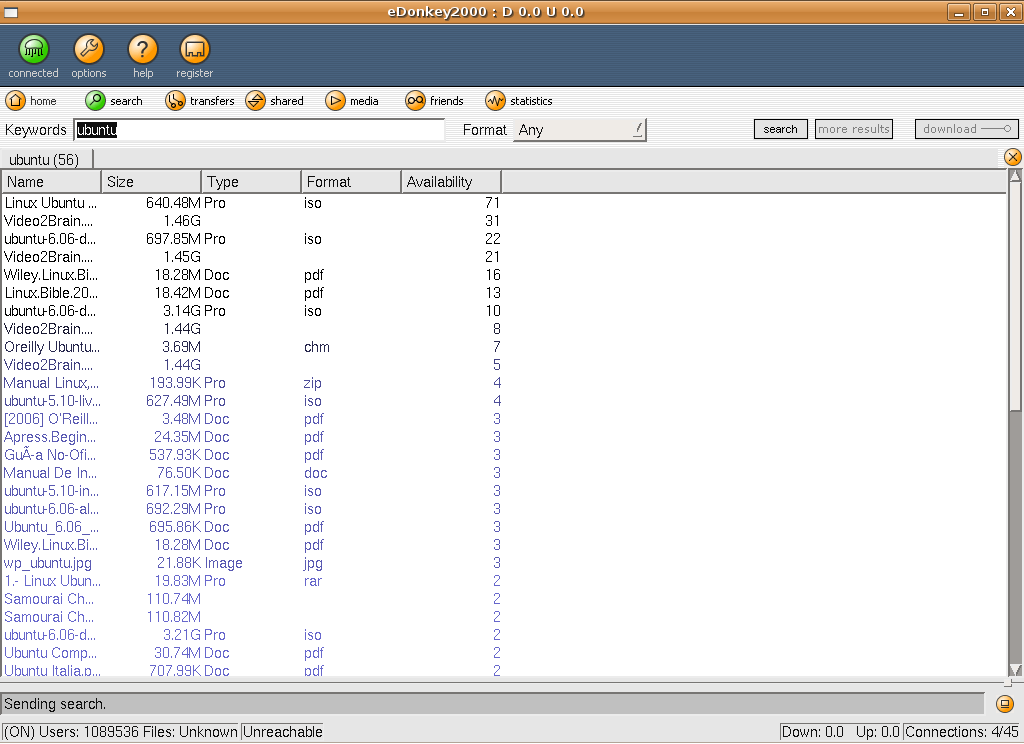The height and width of the screenshot is (744, 1024).
Task: Switch to the search tab
Action: 114,101
